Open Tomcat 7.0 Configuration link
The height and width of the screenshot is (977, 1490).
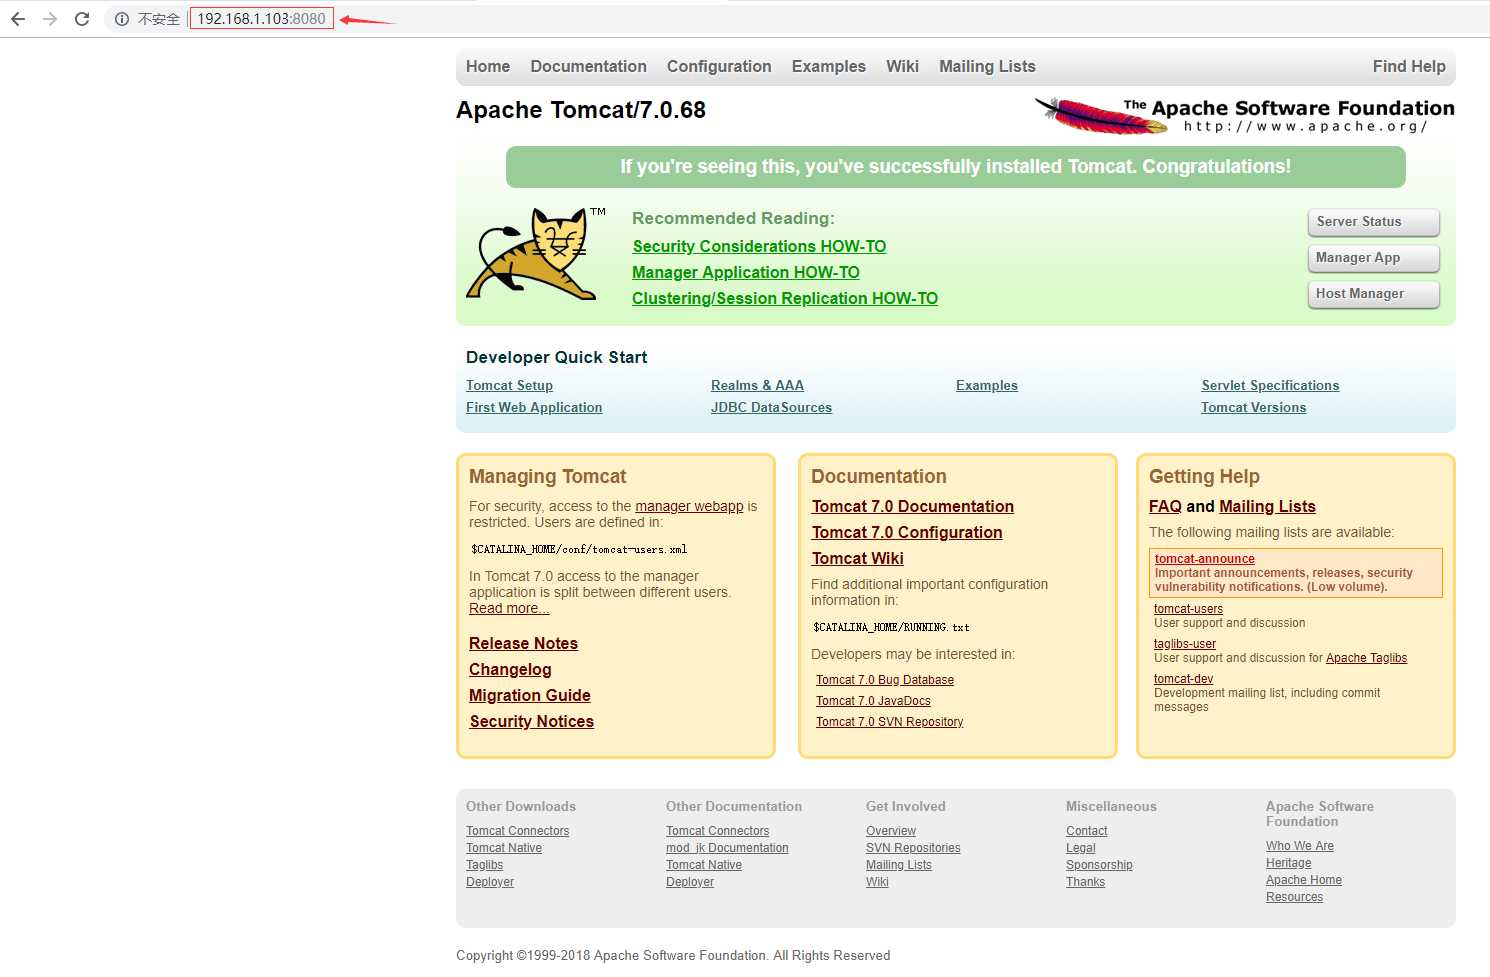click(907, 532)
